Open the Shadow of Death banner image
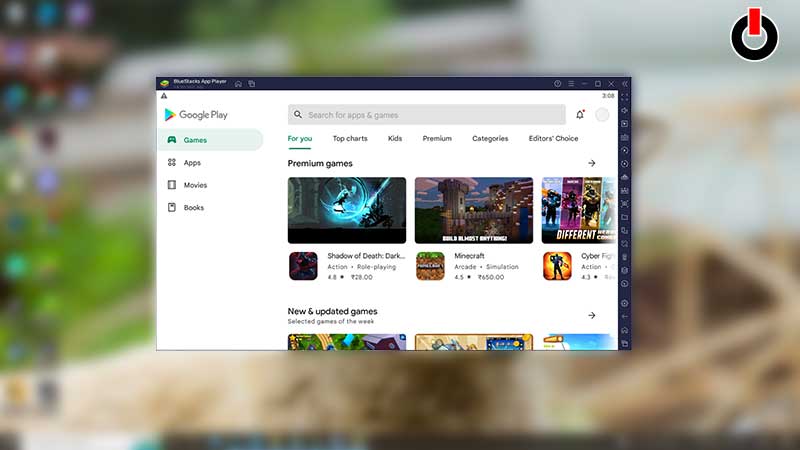Image resolution: width=800 pixels, height=450 pixels. click(x=347, y=210)
